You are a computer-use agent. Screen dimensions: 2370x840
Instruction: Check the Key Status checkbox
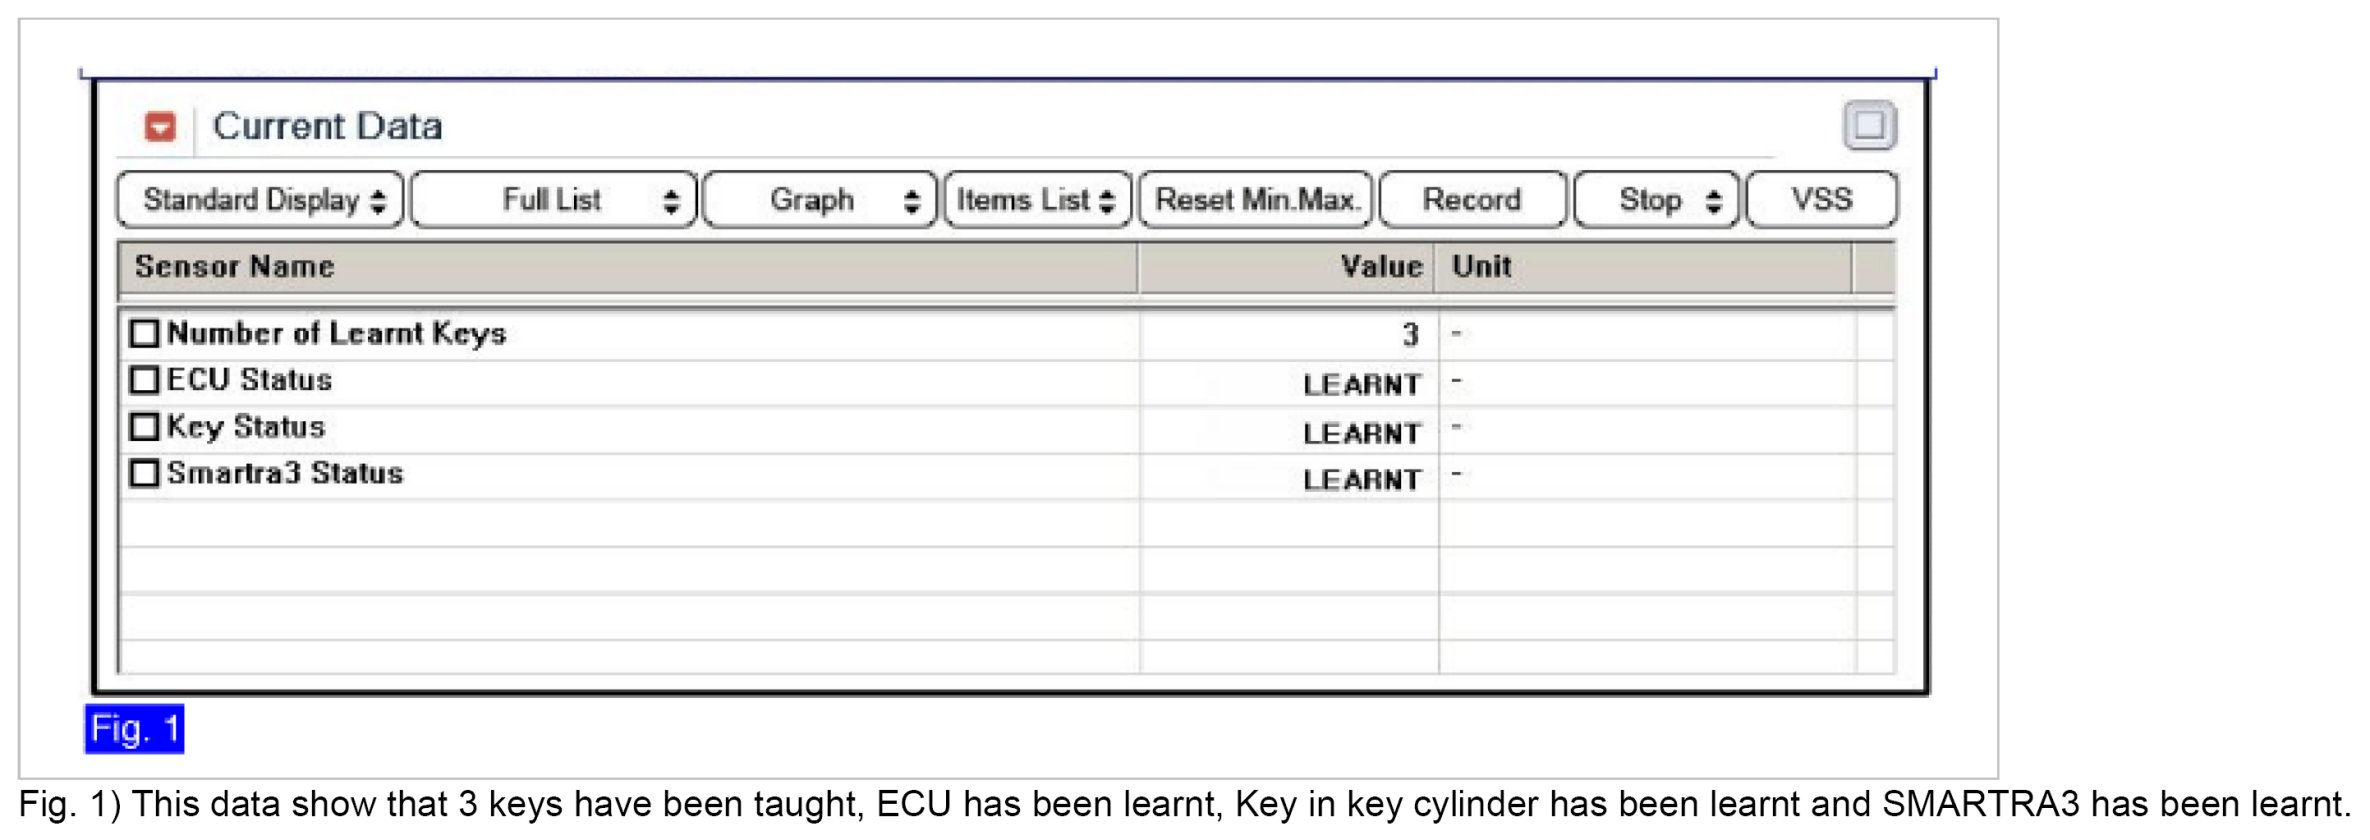coord(145,427)
